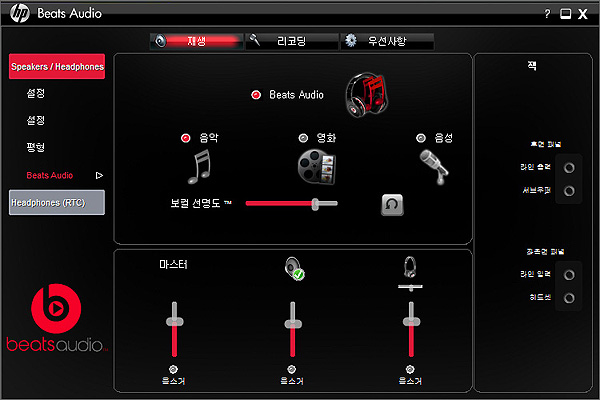Select the Speakers / Headphones device
Image resolution: width=600 pixels, height=400 pixels.
tap(57, 67)
